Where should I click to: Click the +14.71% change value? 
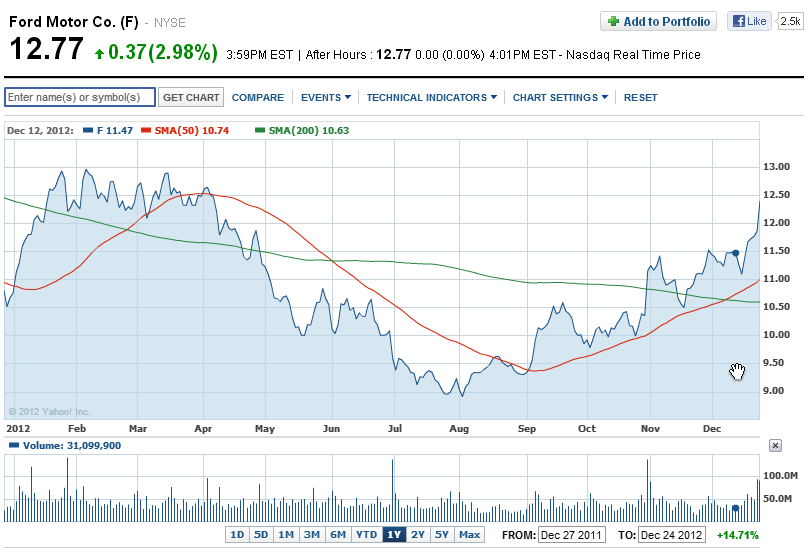click(738, 535)
